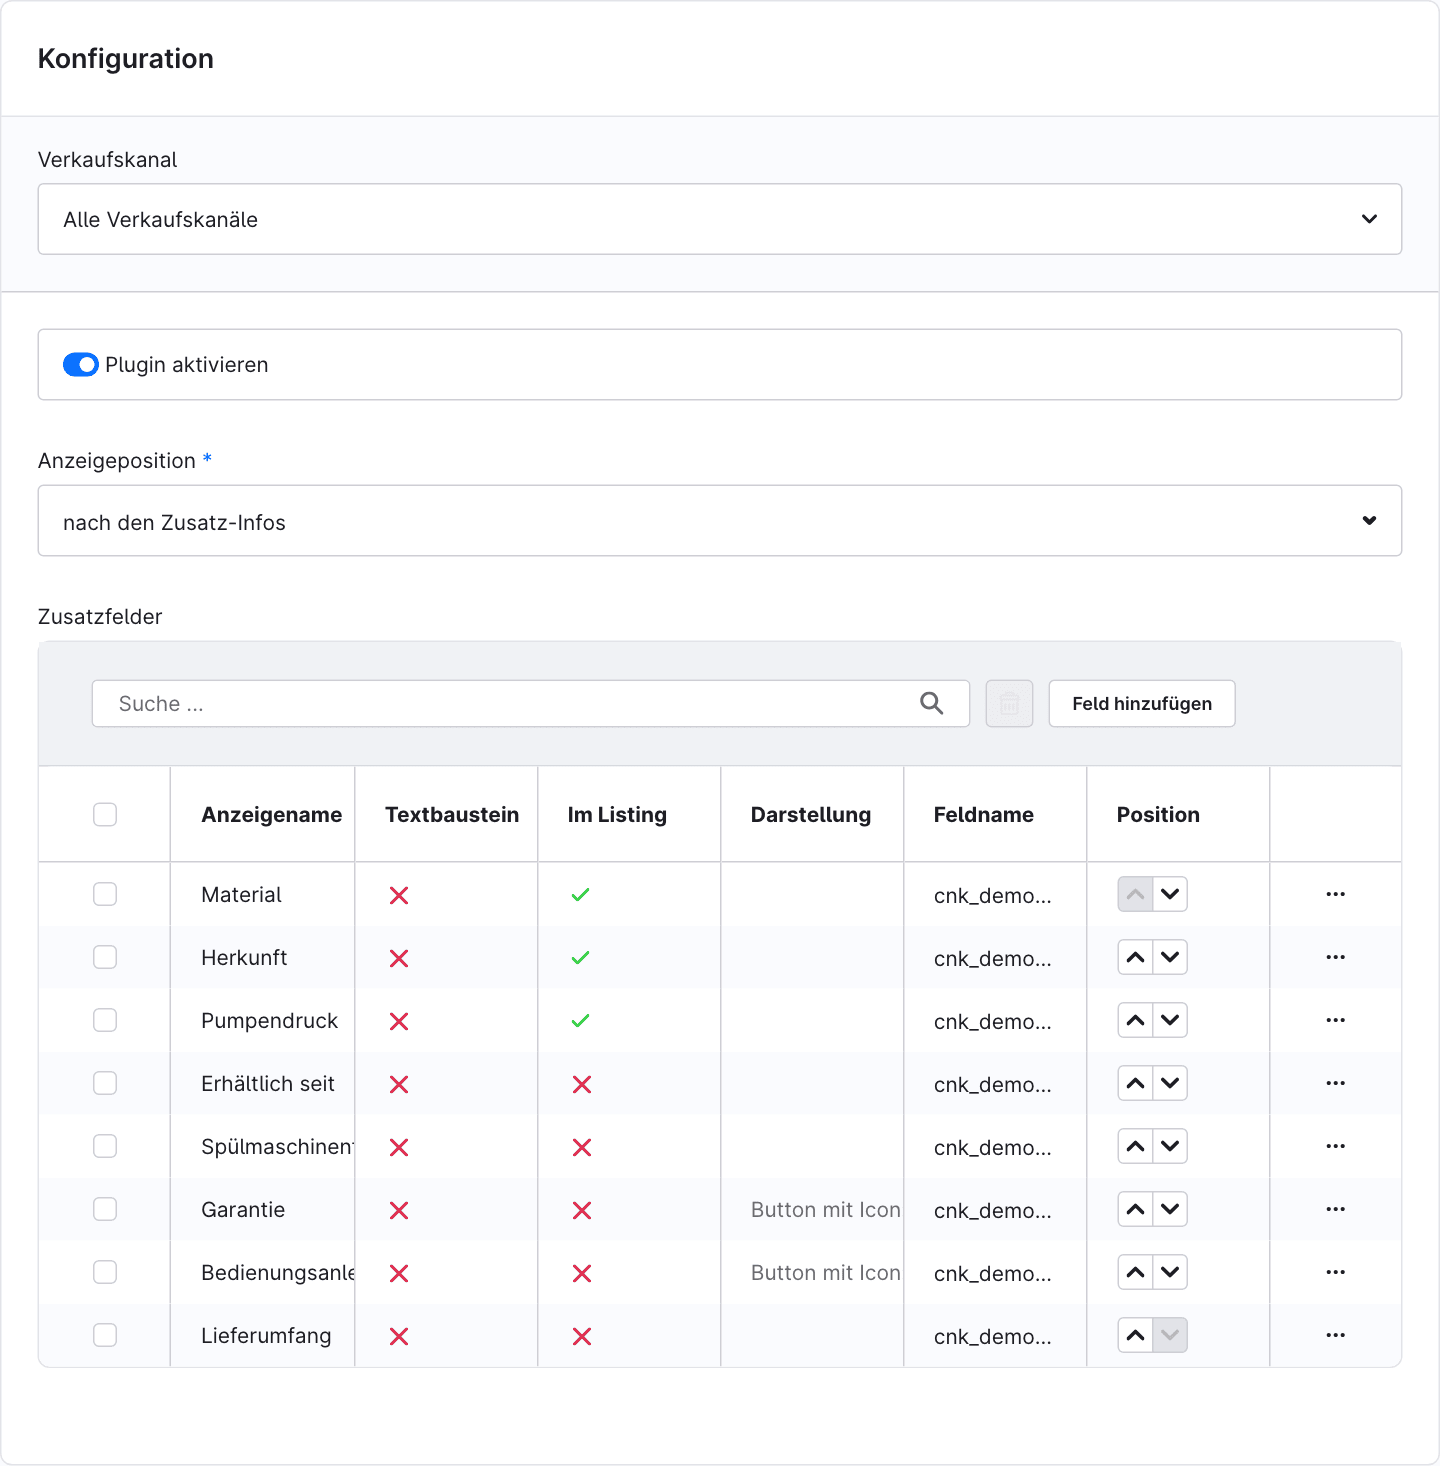Open Erhältlich seit row three-dot menu
Screen dimensions: 1440x1466
(1335, 1083)
